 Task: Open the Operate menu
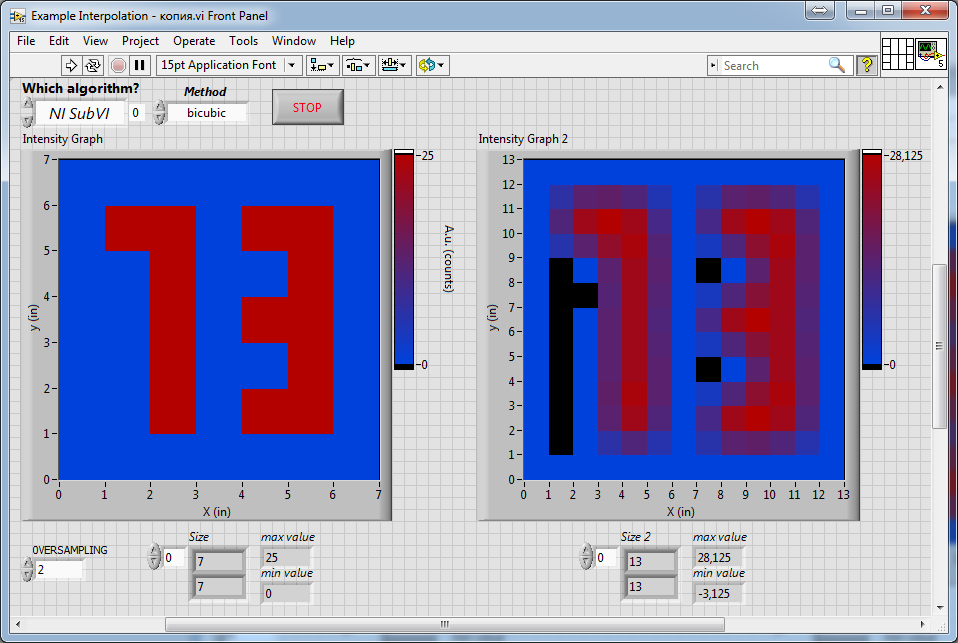[194, 41]
